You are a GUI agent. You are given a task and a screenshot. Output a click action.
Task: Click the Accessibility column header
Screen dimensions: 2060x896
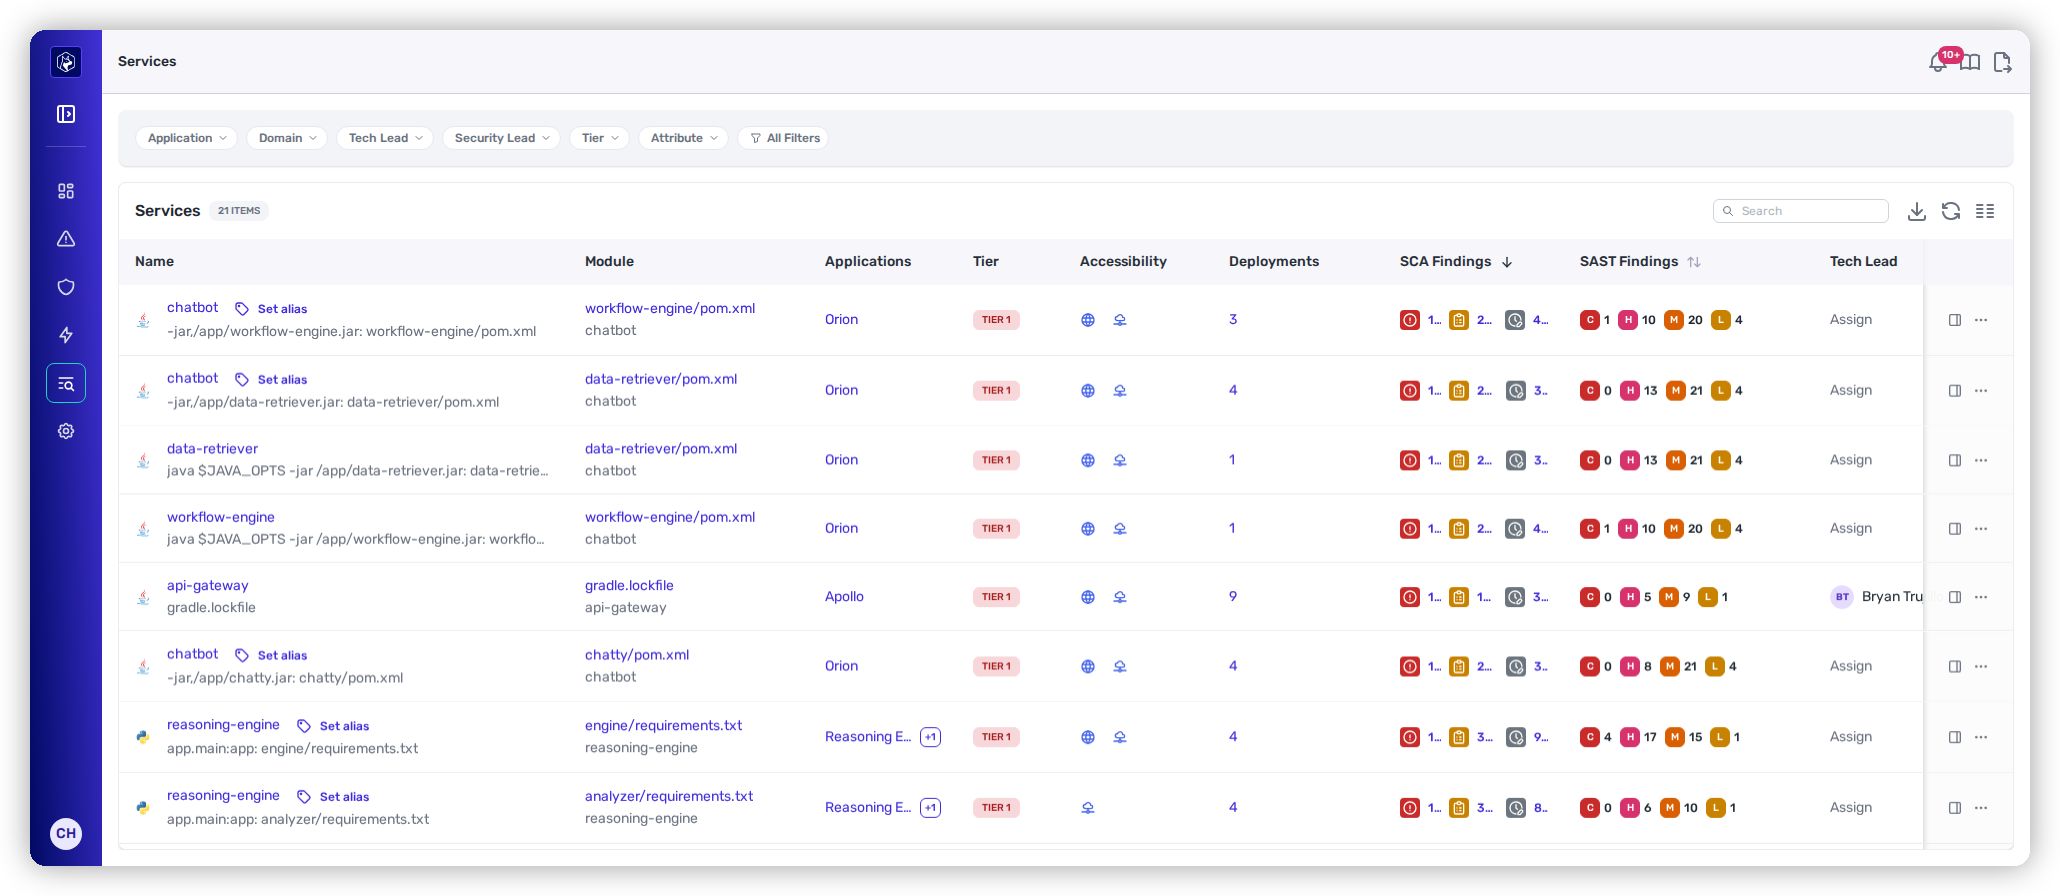point(1123,262)
